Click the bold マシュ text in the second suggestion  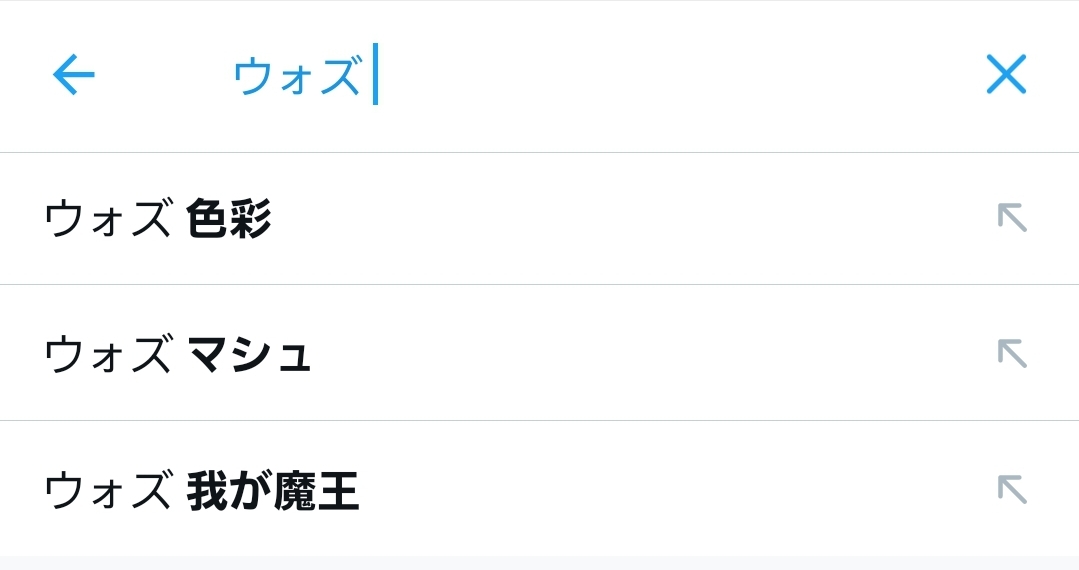(x=249, y=355)
